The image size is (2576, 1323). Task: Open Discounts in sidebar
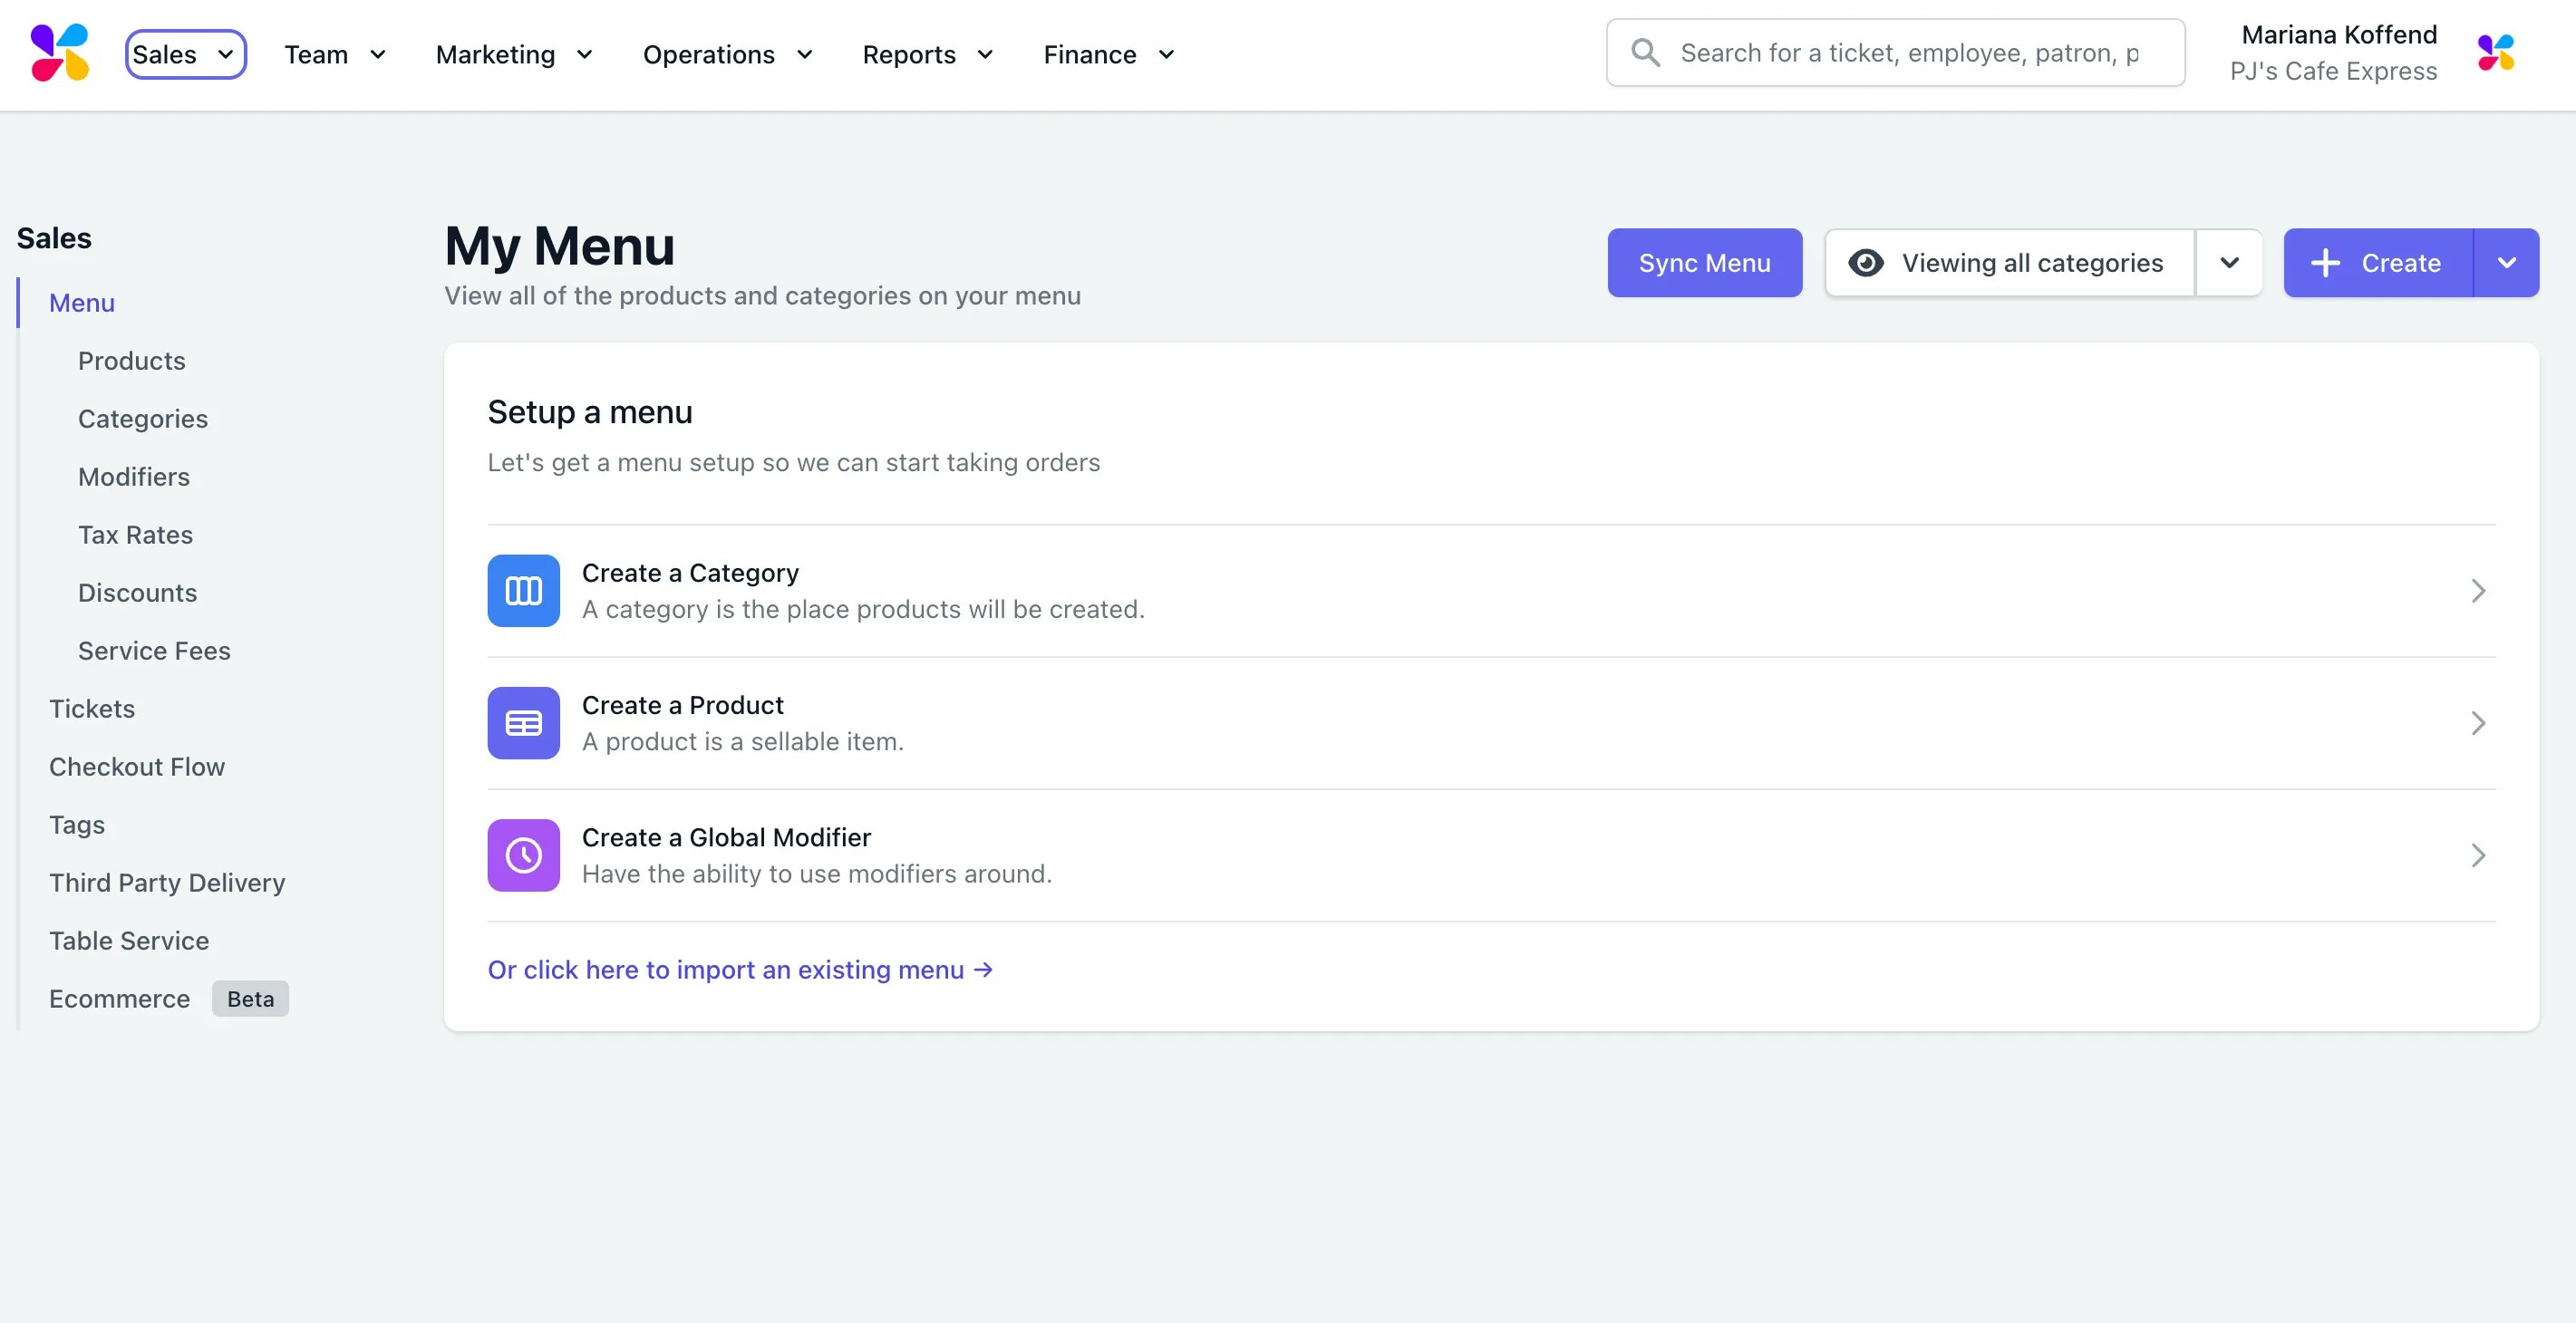(x=138, y=593)
